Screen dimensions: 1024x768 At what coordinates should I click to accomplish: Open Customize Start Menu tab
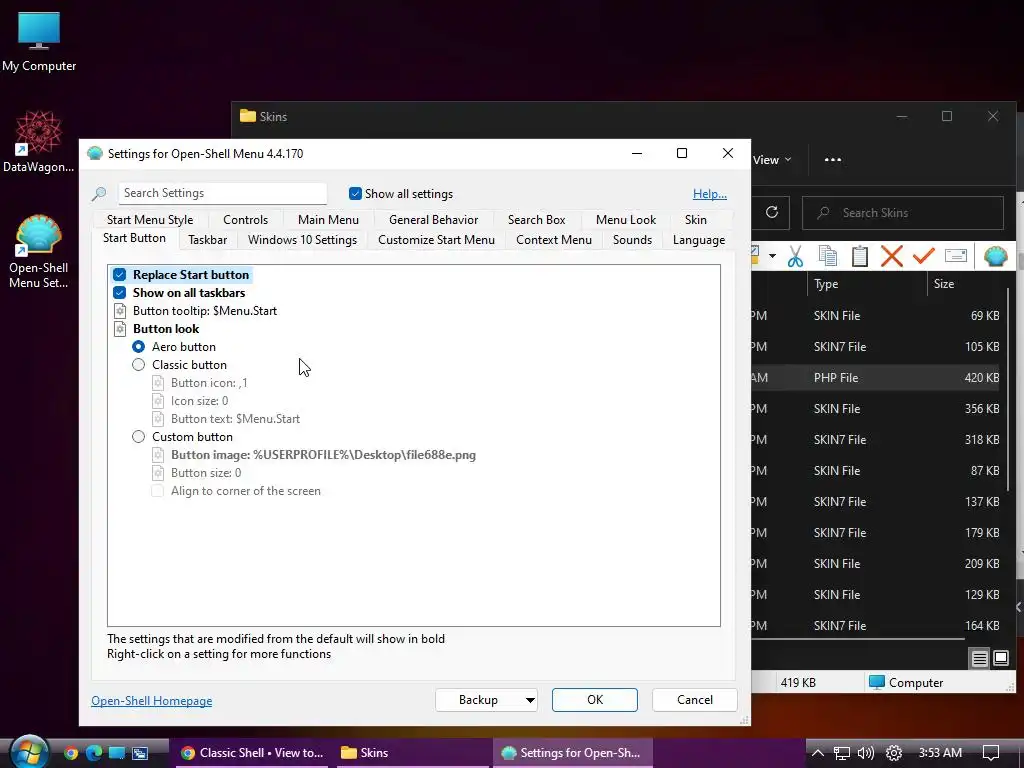[436, 240]
